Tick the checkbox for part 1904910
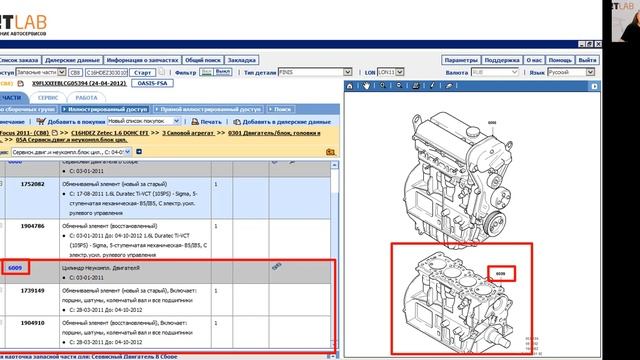Viewport: 640px width, 360px height. pyautogui.click(x=1, y=323)
